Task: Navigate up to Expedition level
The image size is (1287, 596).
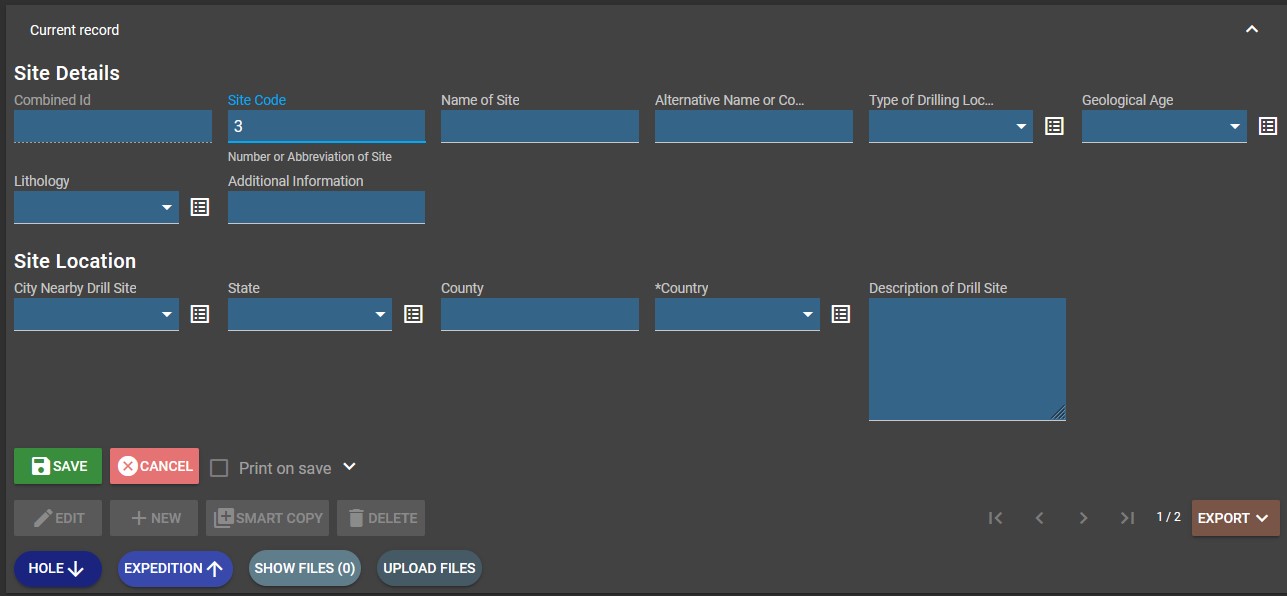Action: (175, 568)
